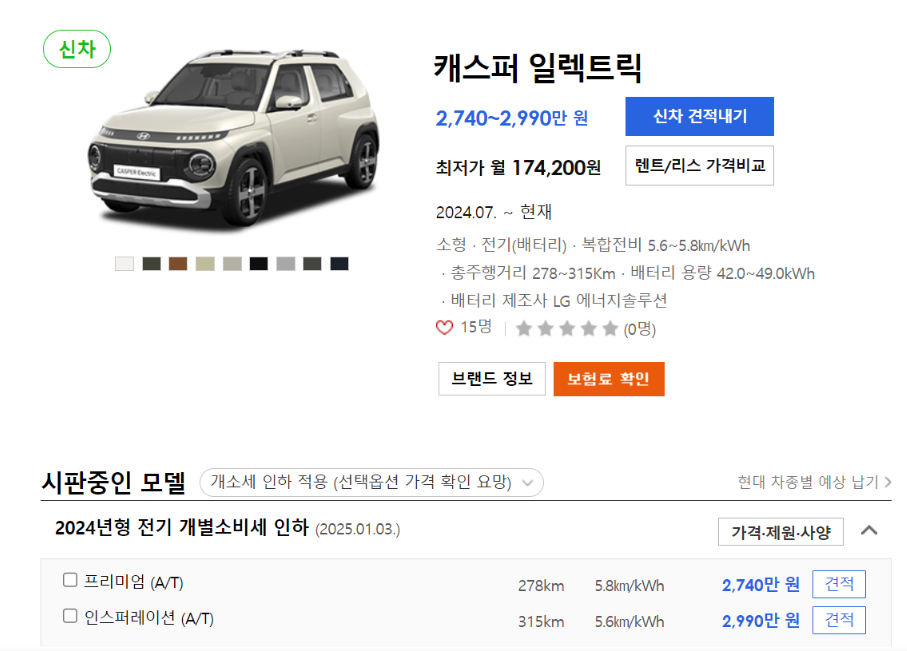
Task: Click the first rating star
Action: tap(524, 328)
